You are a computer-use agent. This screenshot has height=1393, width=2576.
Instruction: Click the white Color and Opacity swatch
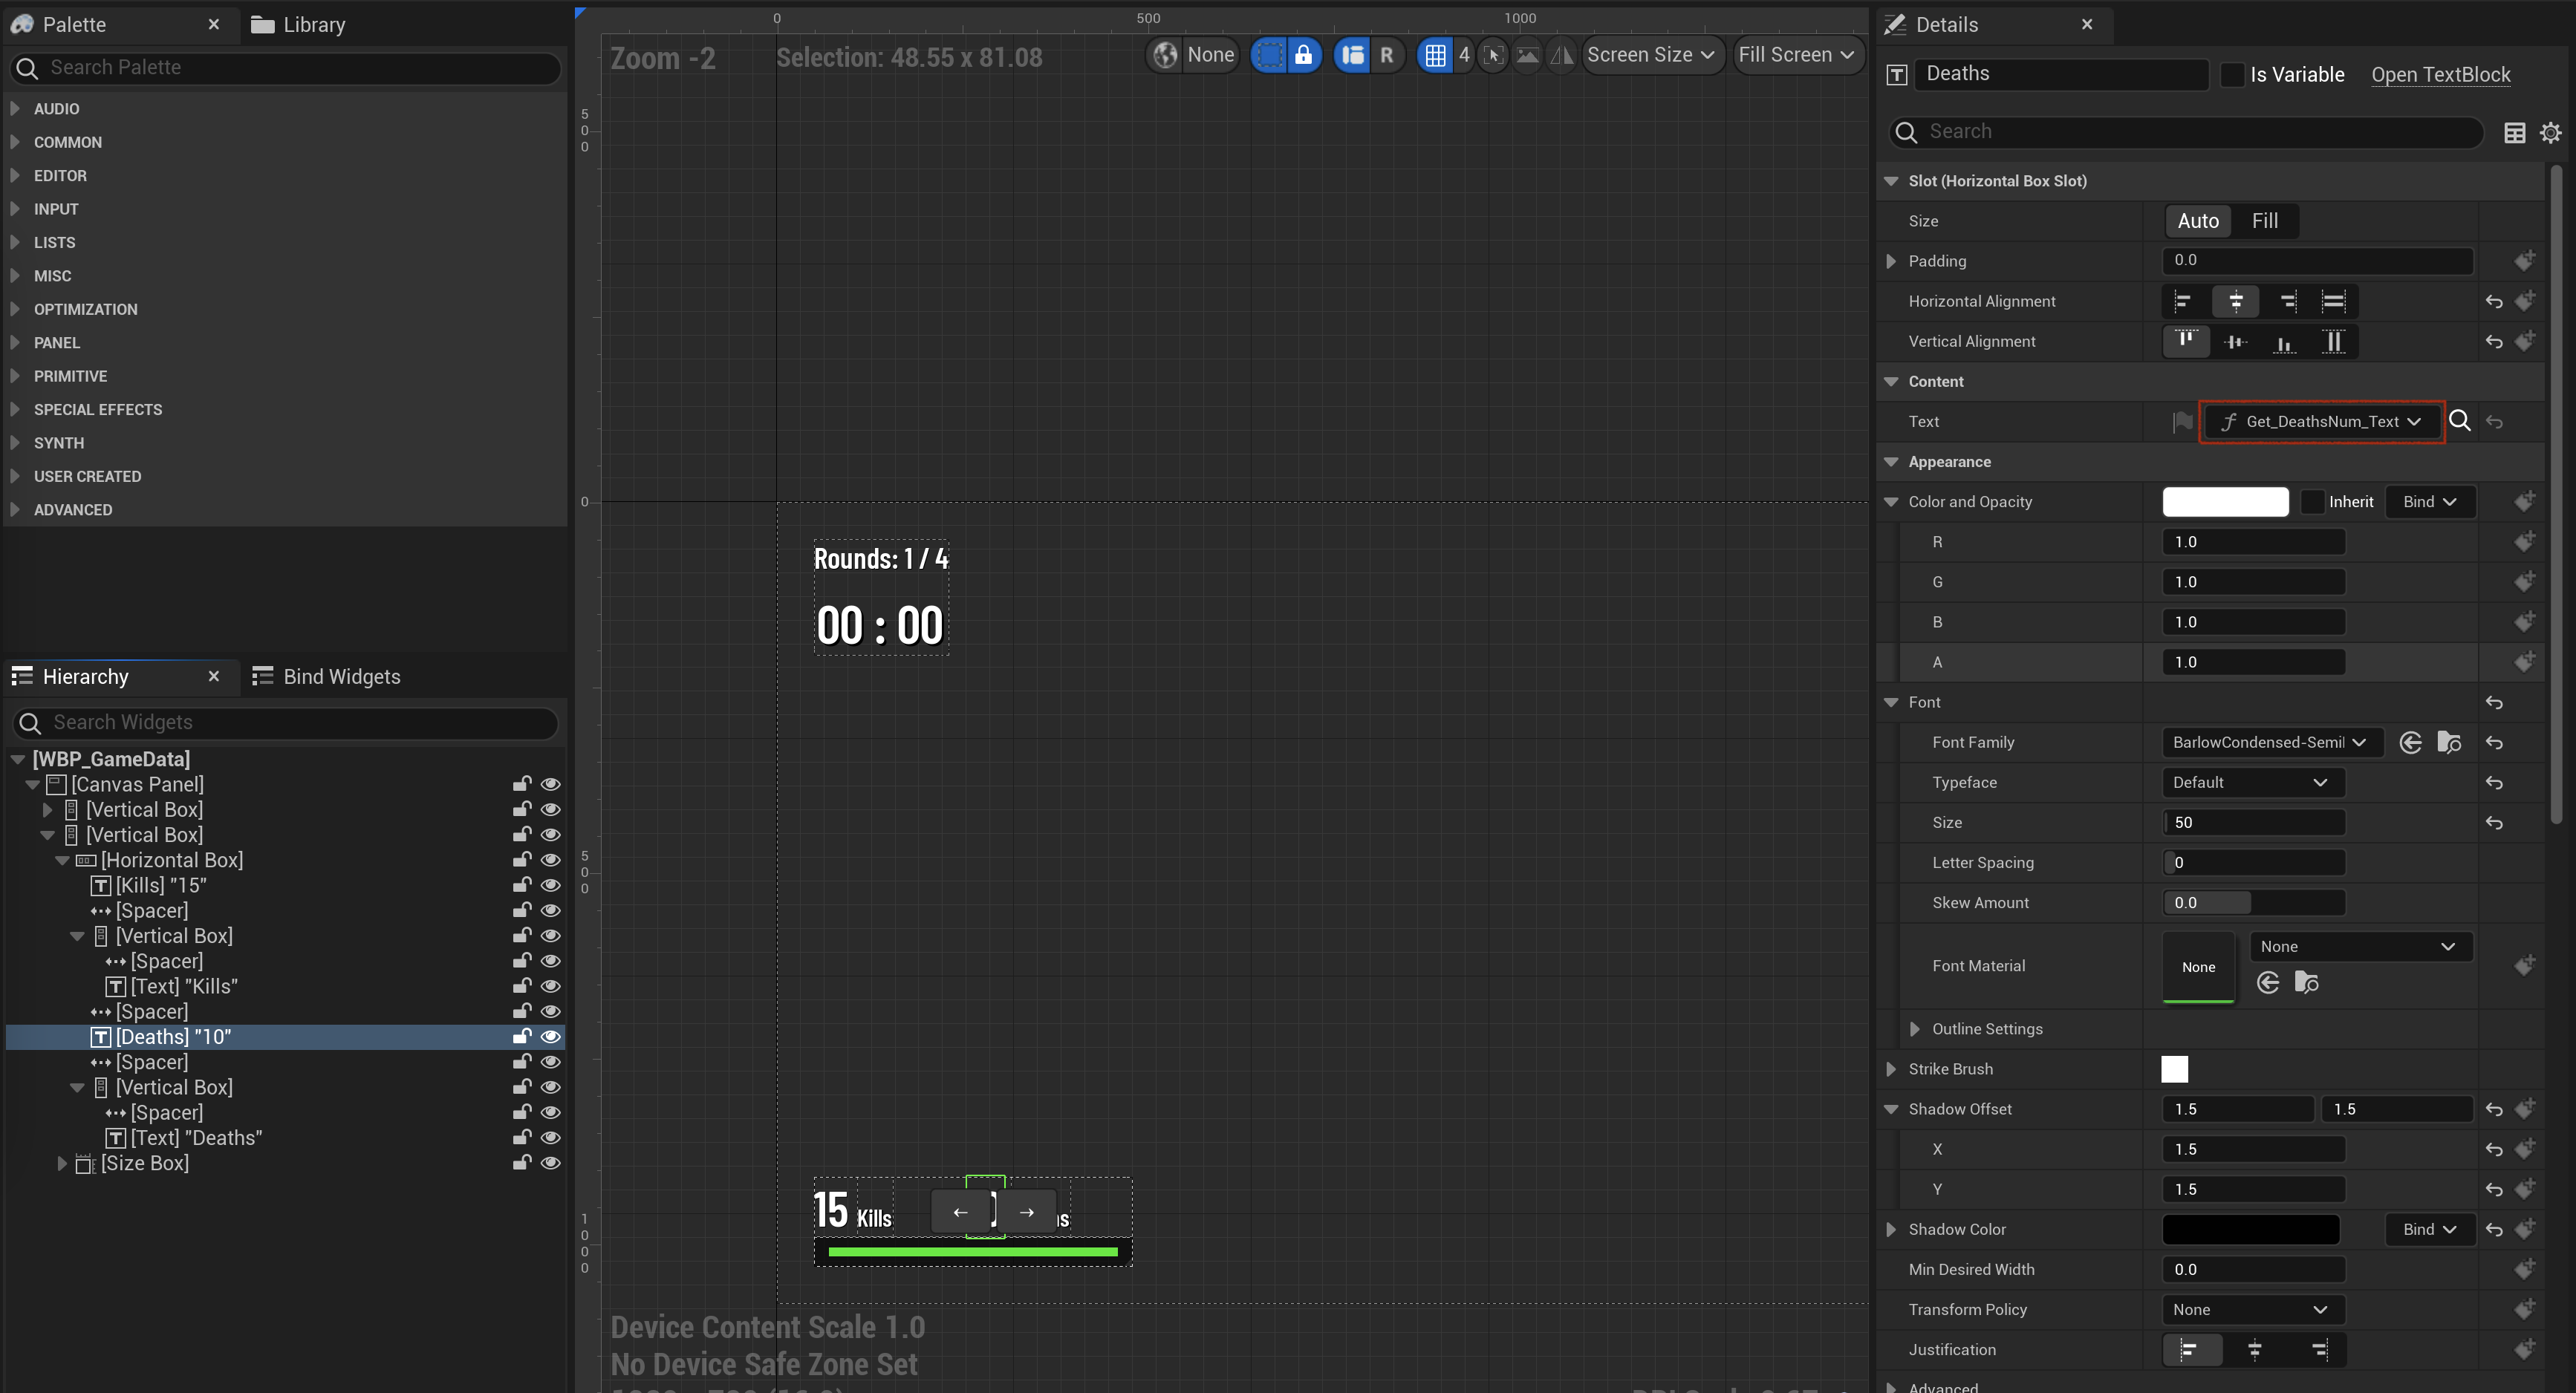point(2225,502)
